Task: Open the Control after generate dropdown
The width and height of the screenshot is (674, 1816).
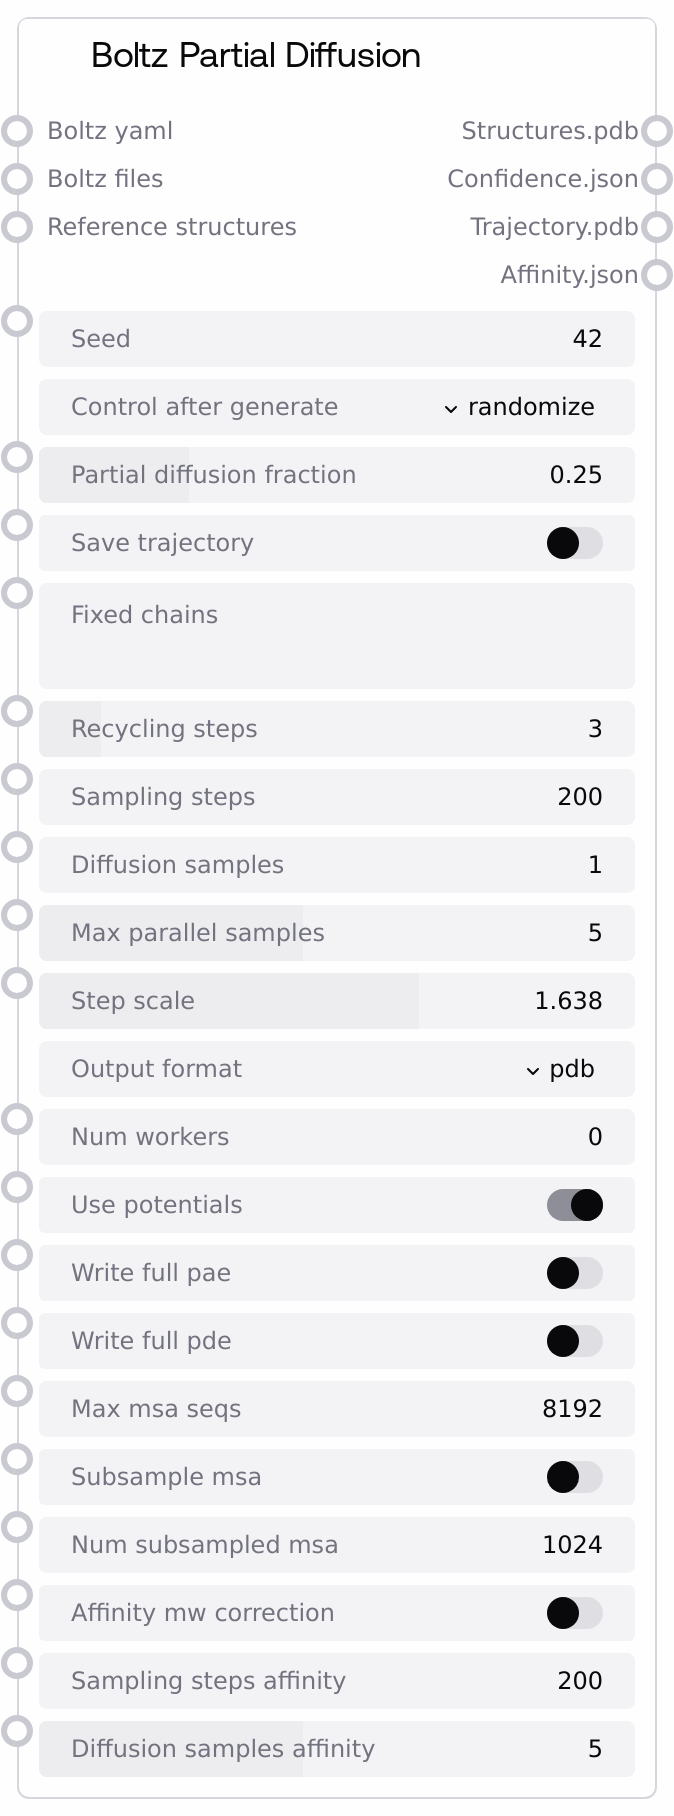Action: [520, 407]
